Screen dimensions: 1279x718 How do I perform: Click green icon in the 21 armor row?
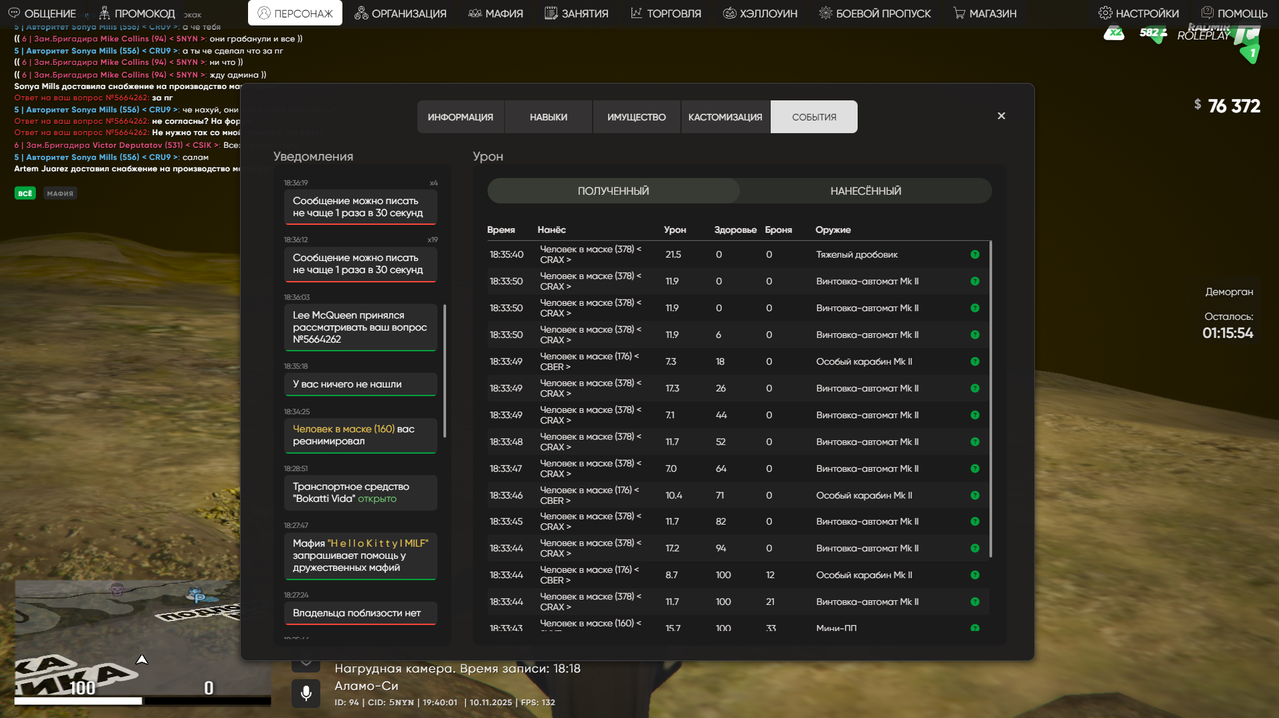[x=975, y=602]
